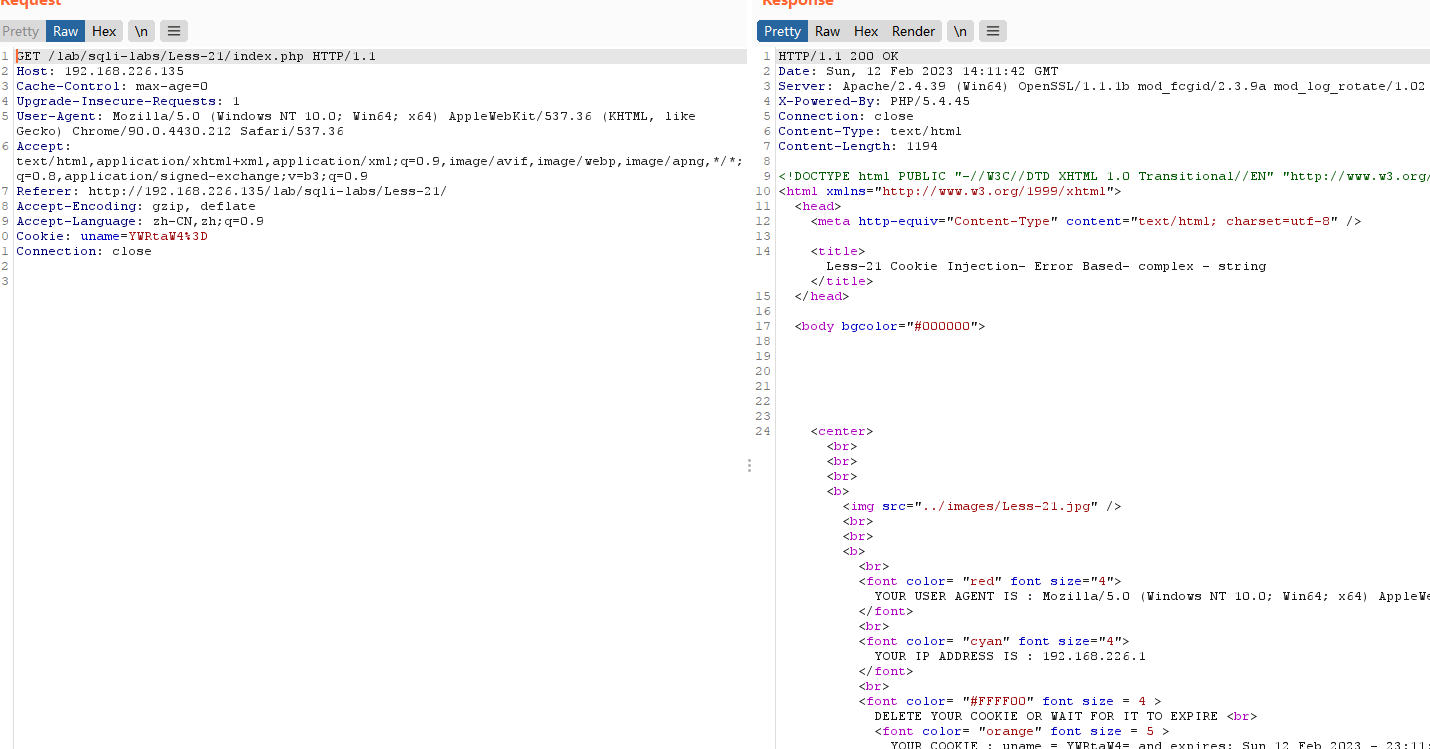Click the Host: 192.168.226.135 header line
The width and height of the screenshot is (1430, 749).
click(100, 71)
